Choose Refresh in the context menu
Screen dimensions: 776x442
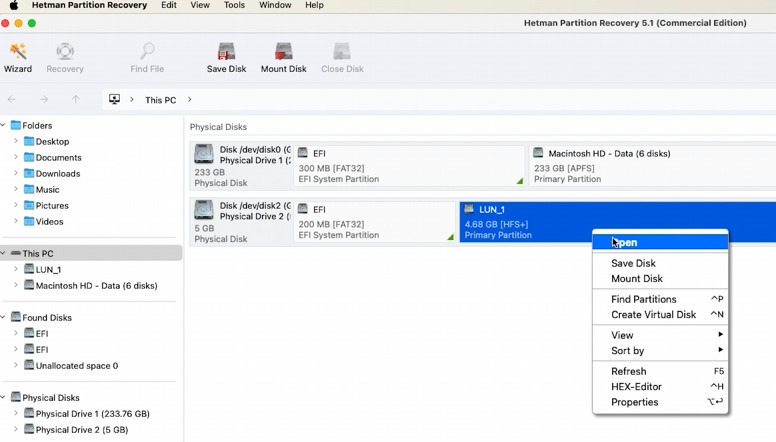coord(660,371)
